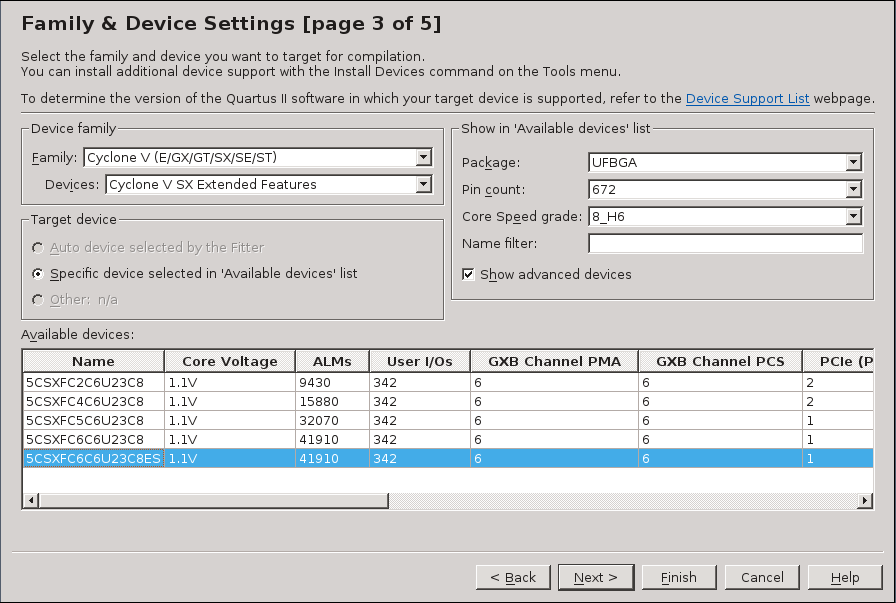Select the Auto device selected by Fitter radio button
Viewport: 896px width, 603px height.
tap(38, 247)
